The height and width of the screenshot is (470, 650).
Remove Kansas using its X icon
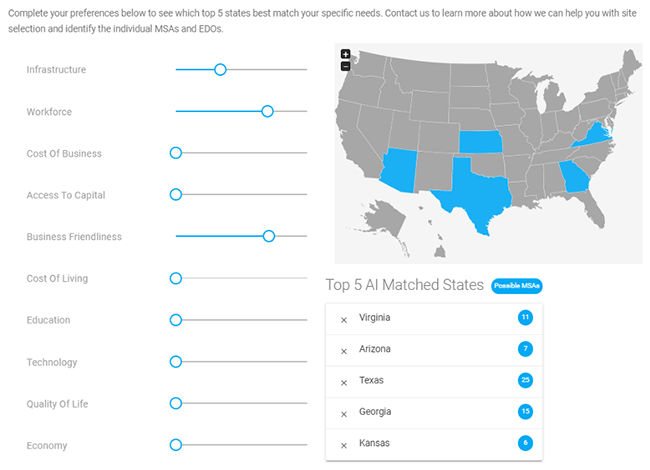click(344, 446)
